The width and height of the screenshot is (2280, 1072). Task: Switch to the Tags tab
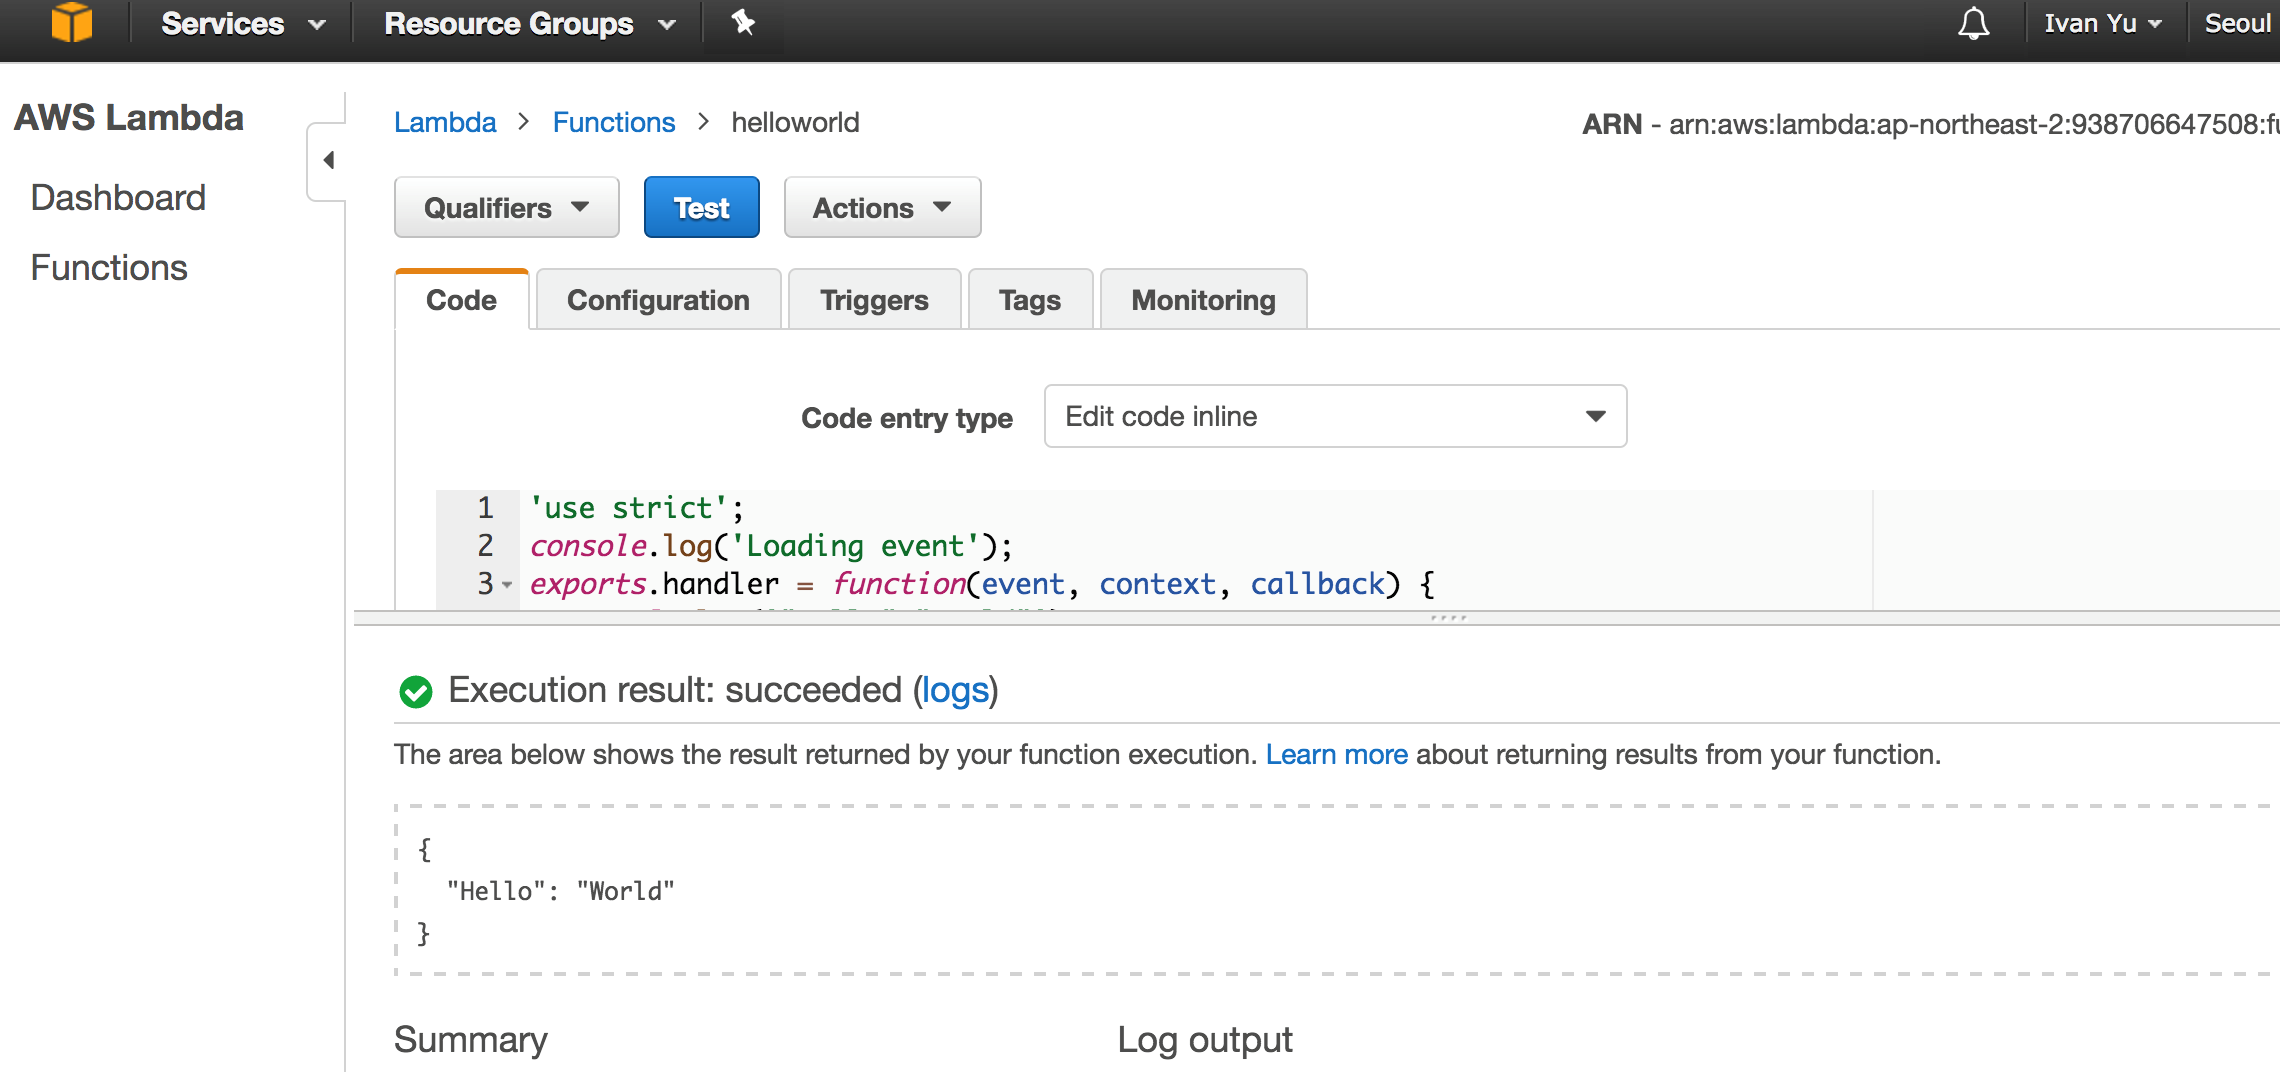tap(1030, 300)
